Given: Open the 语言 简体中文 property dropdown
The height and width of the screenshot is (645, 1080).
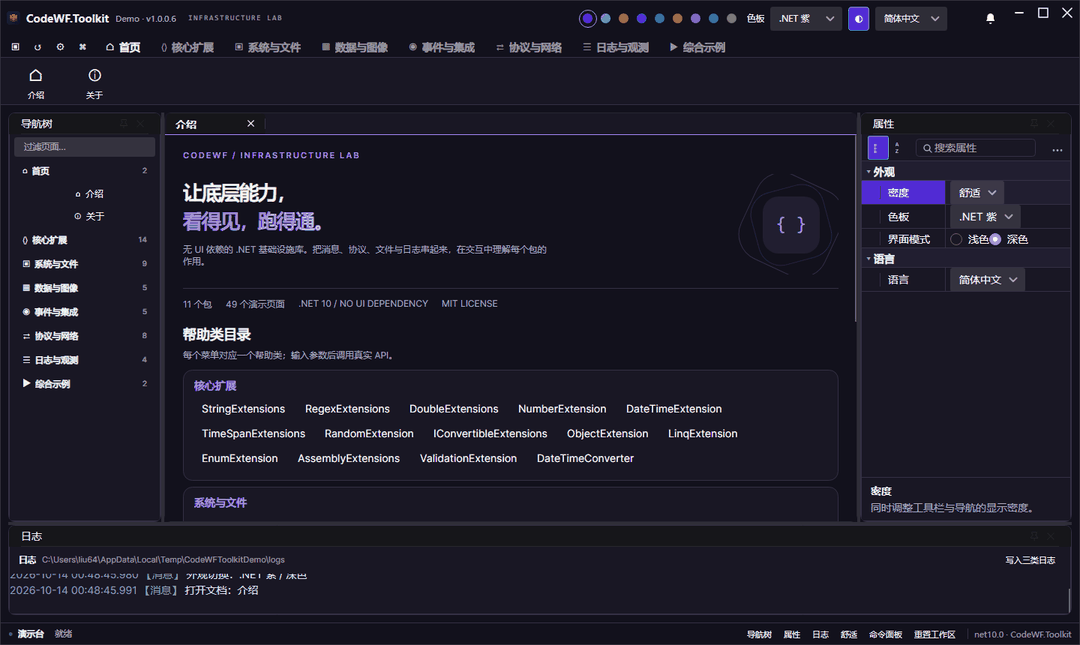Looking at the screenshot, I should coord(987,280).
